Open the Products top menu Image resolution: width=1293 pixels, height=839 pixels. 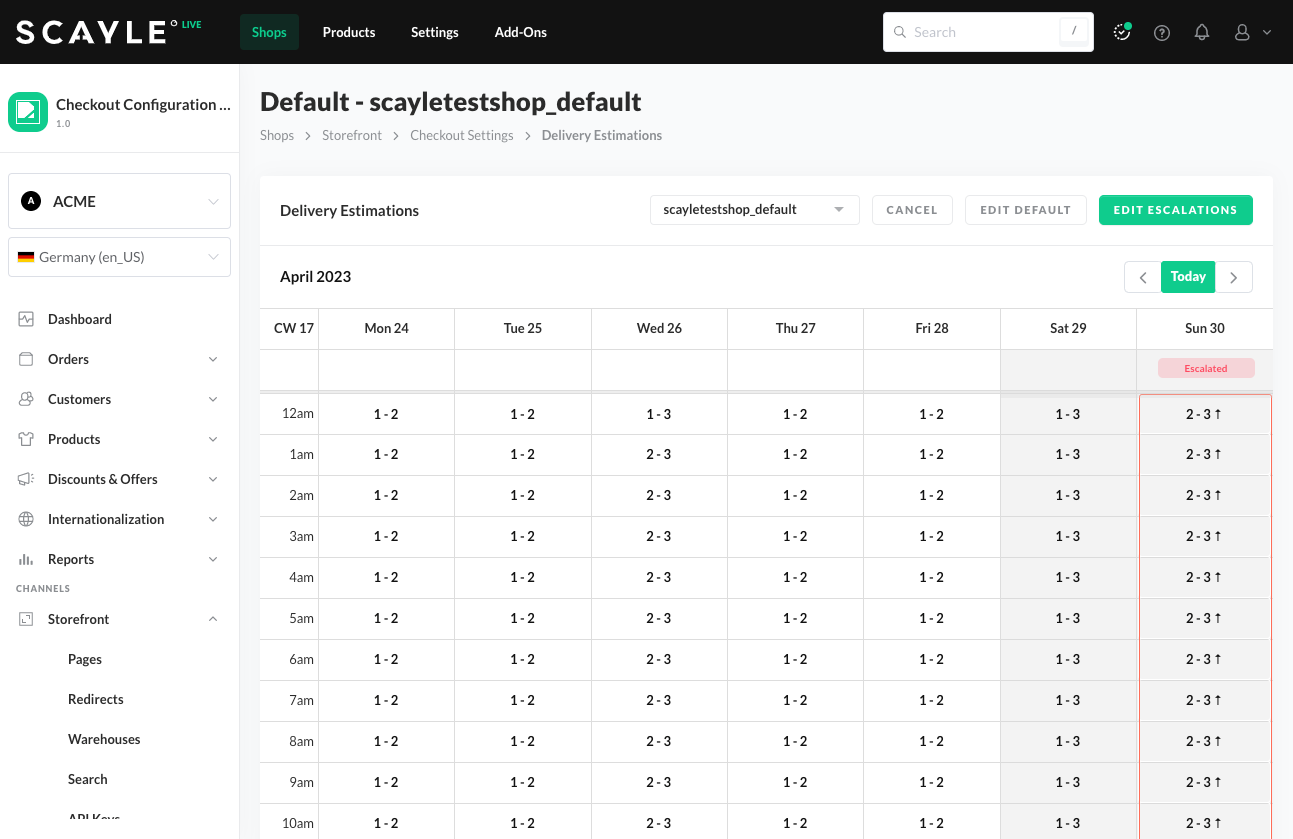click(349, 32)
